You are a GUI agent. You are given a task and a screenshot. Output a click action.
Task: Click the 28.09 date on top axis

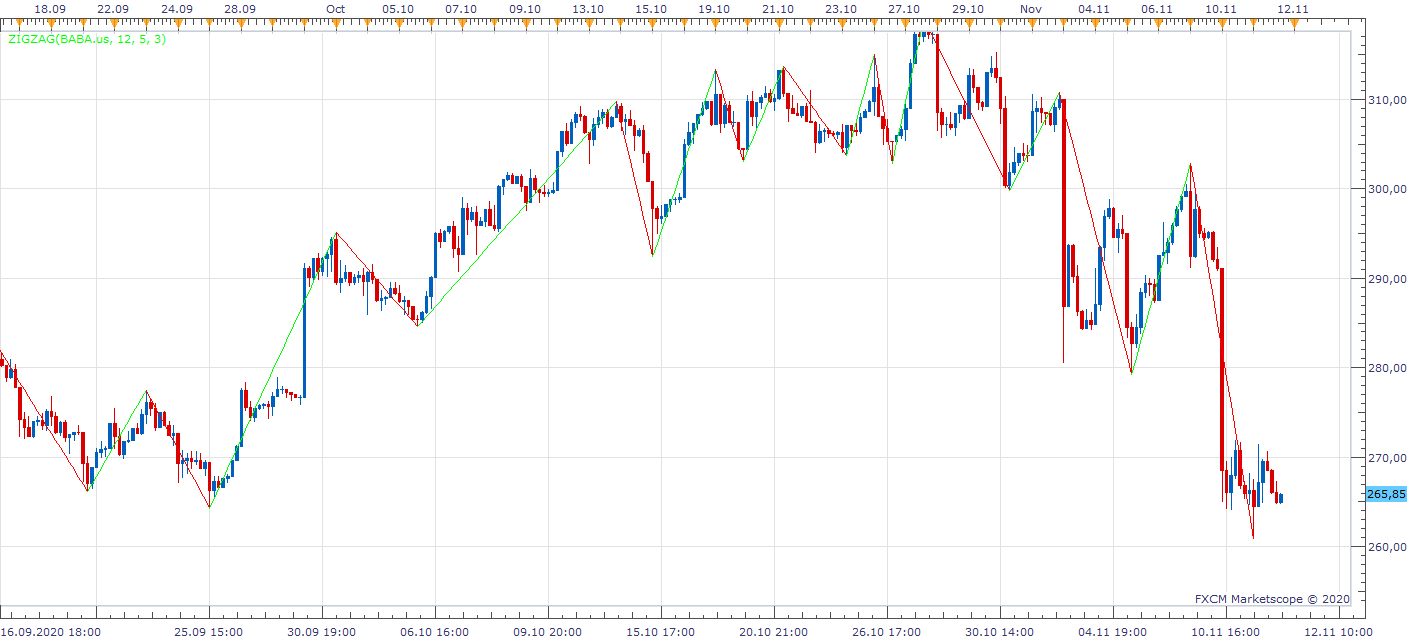point(240,9)
